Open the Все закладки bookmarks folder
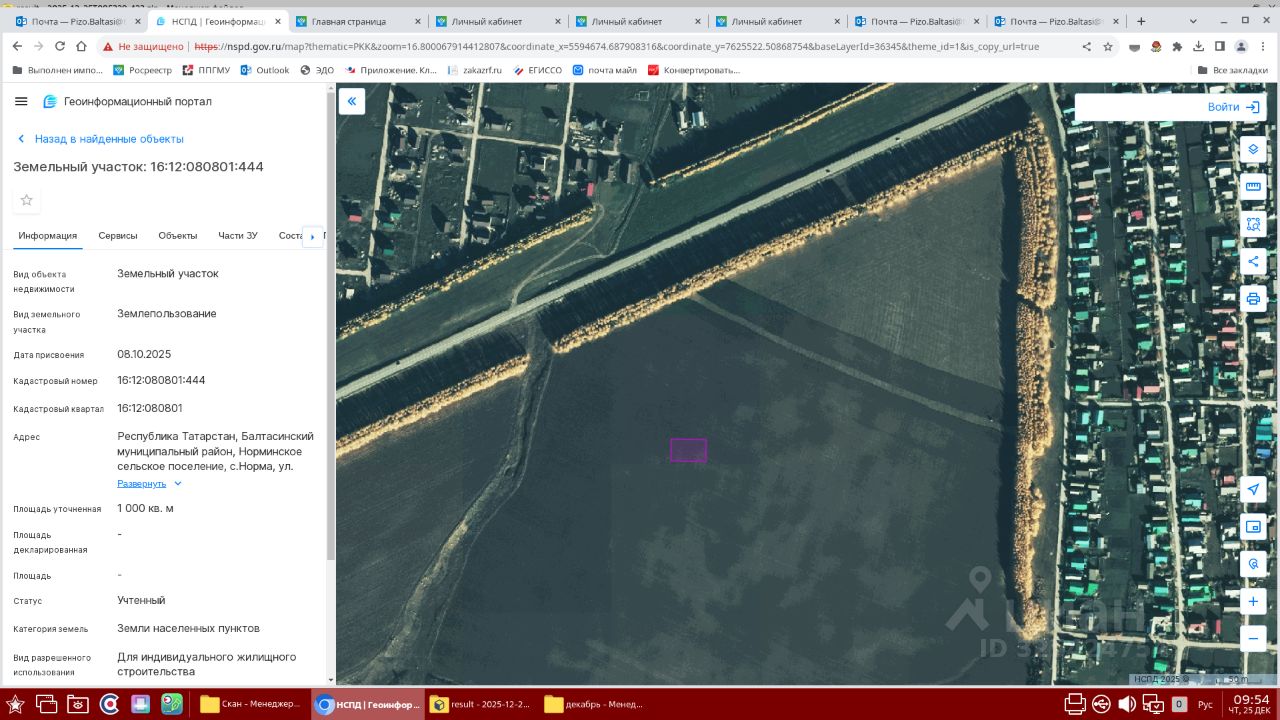This screenshot has height=720, width=1280. 1232,70
